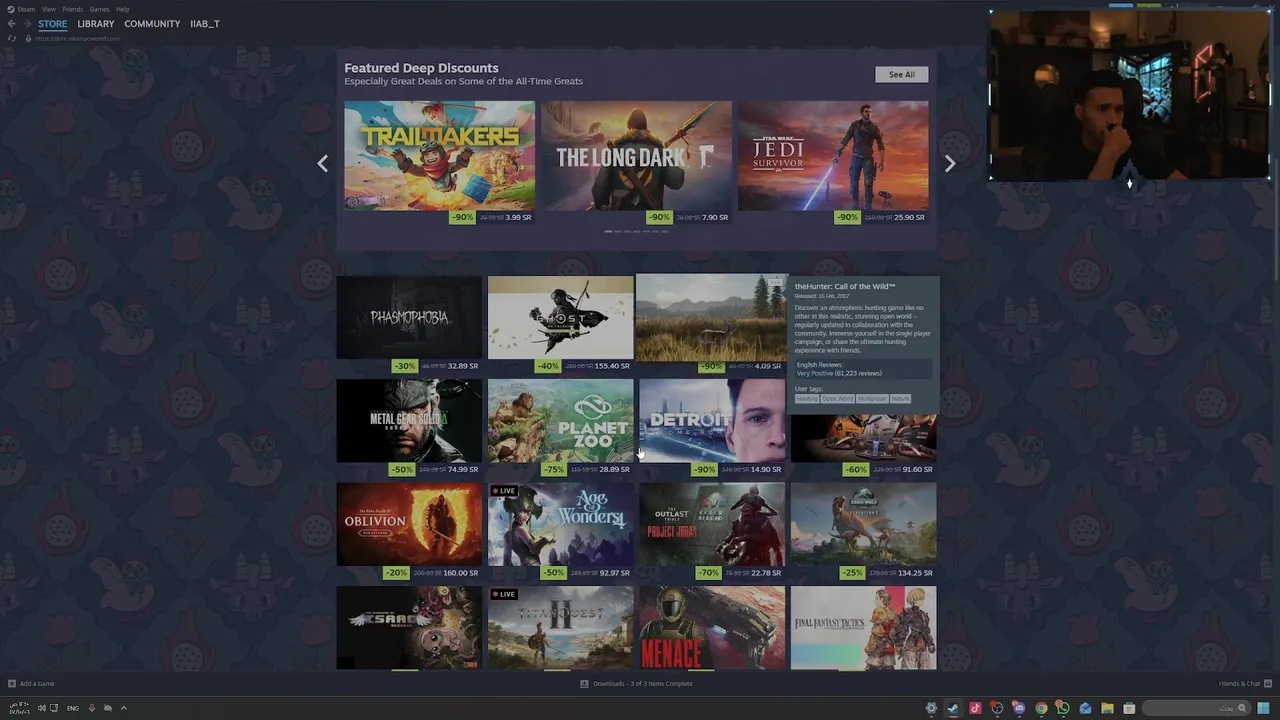
Task: Open the Help menu
Action: pyautogui.click(x=122, y=9)
